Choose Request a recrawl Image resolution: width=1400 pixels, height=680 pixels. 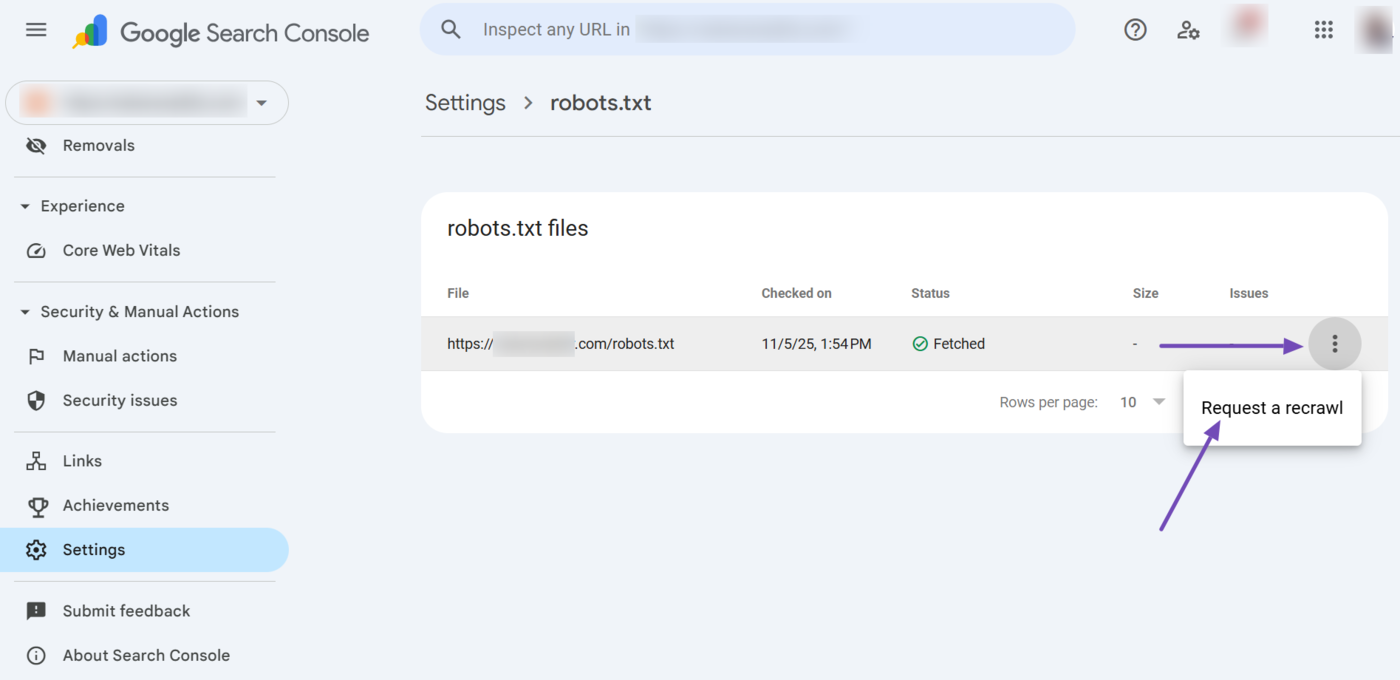(x=1271, y=407)
